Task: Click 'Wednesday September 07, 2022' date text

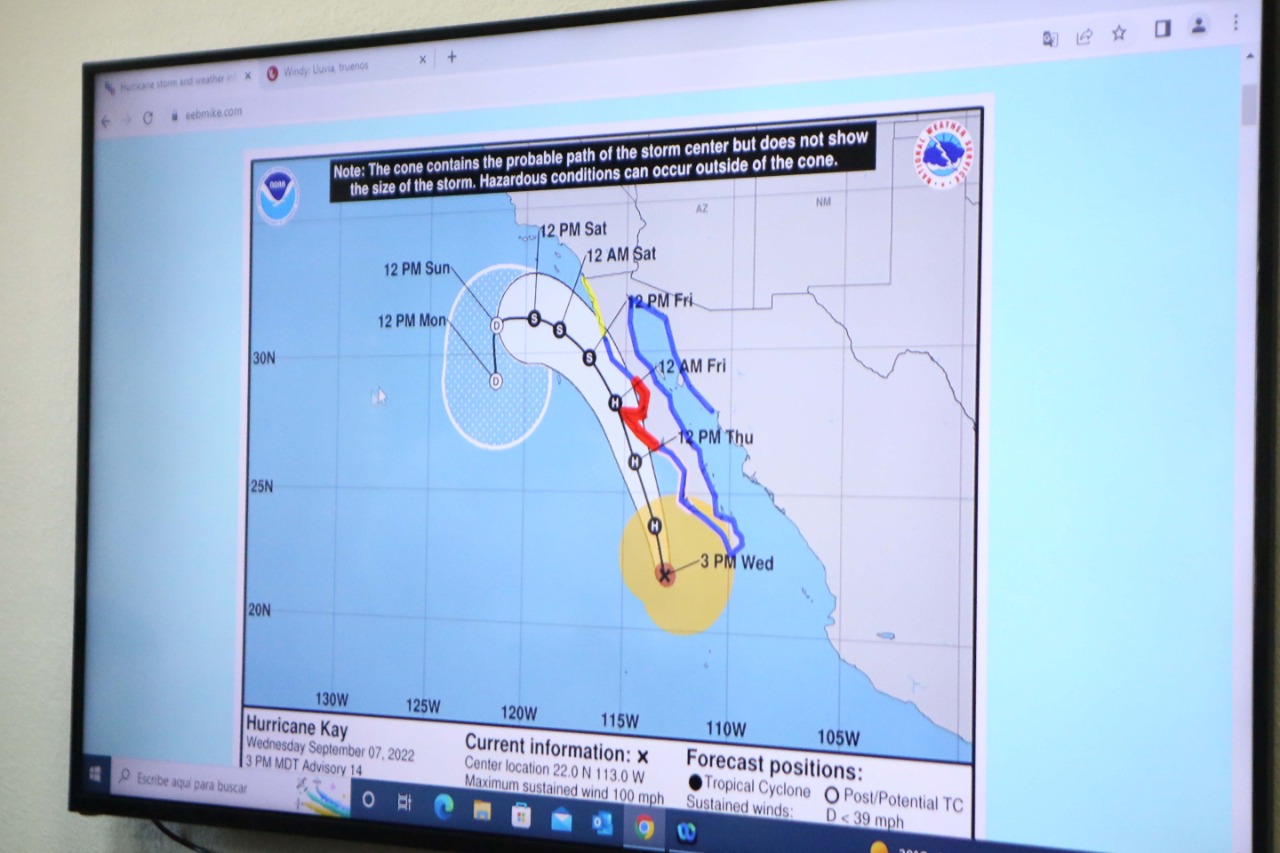Action: pos(330,749)
